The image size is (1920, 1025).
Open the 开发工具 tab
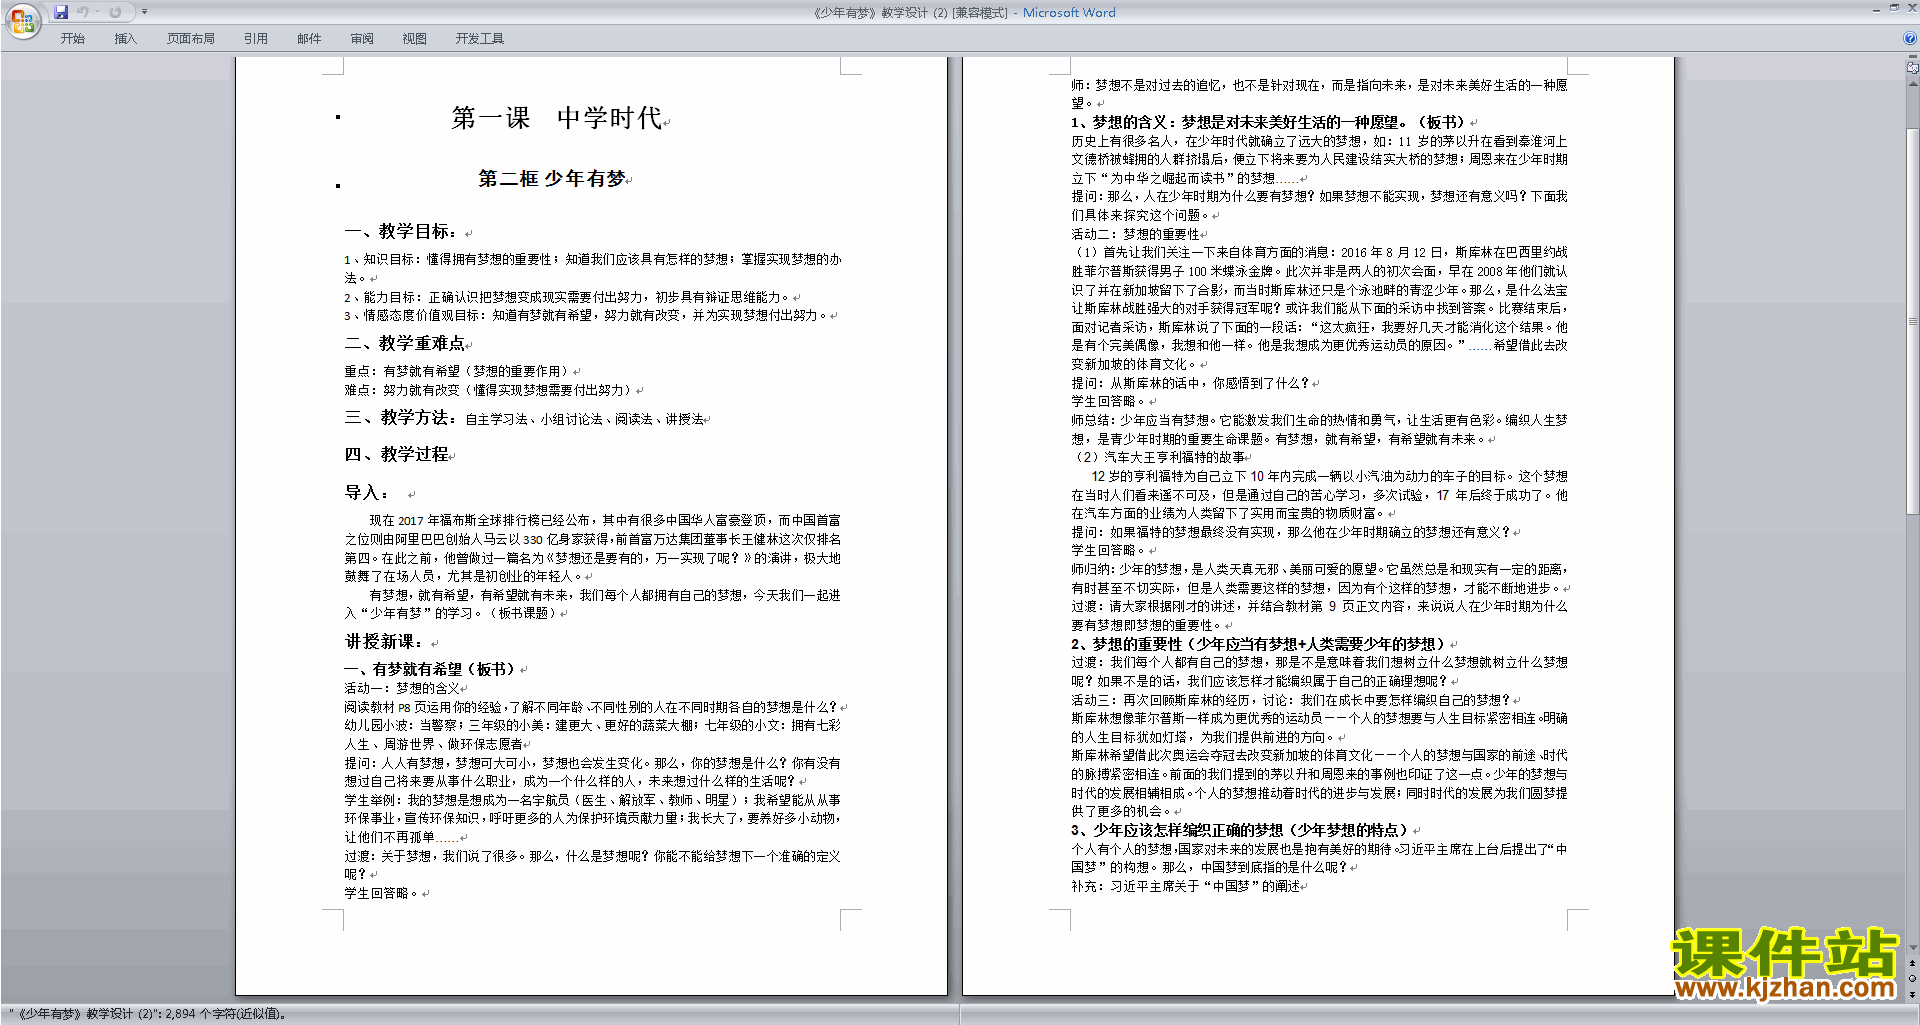480,39
